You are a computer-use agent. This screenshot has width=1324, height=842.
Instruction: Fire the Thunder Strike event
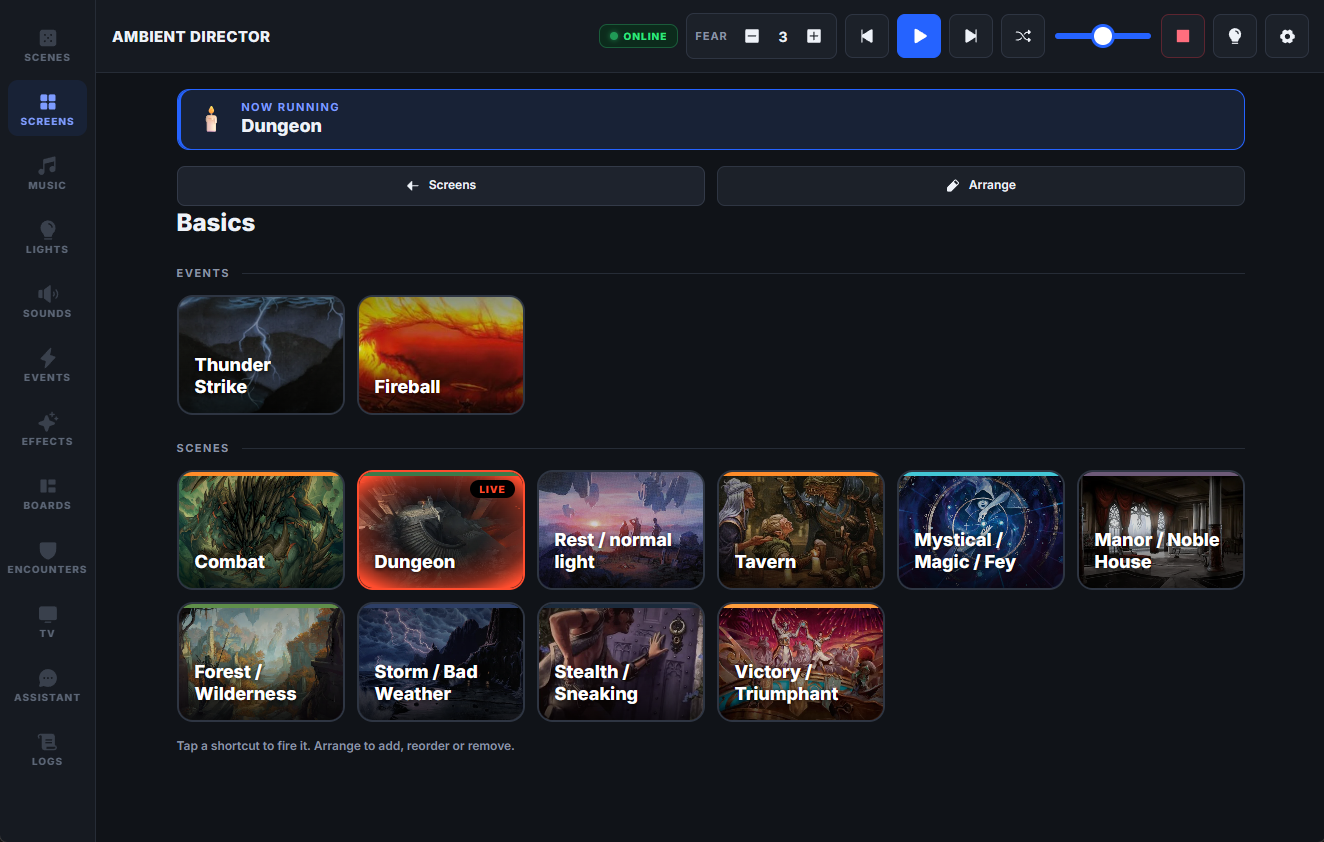click(261, 355)
